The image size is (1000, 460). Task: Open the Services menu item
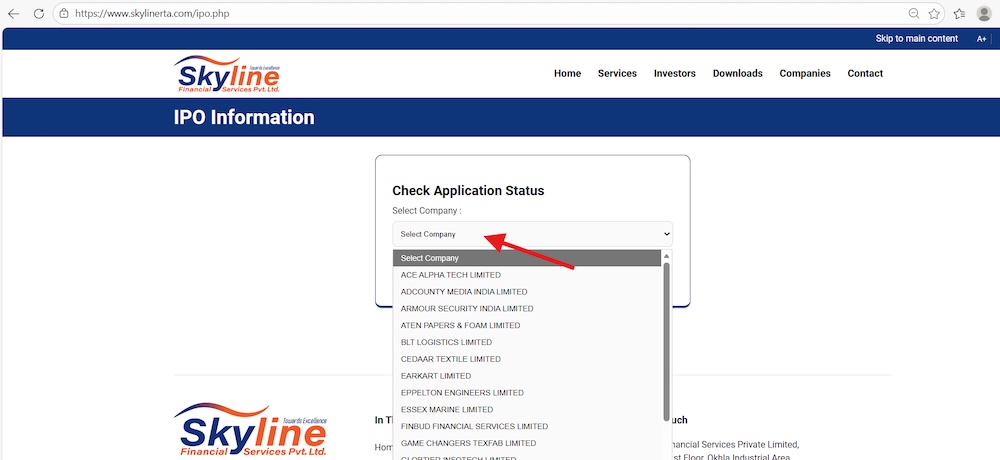(x=617, y=73)
